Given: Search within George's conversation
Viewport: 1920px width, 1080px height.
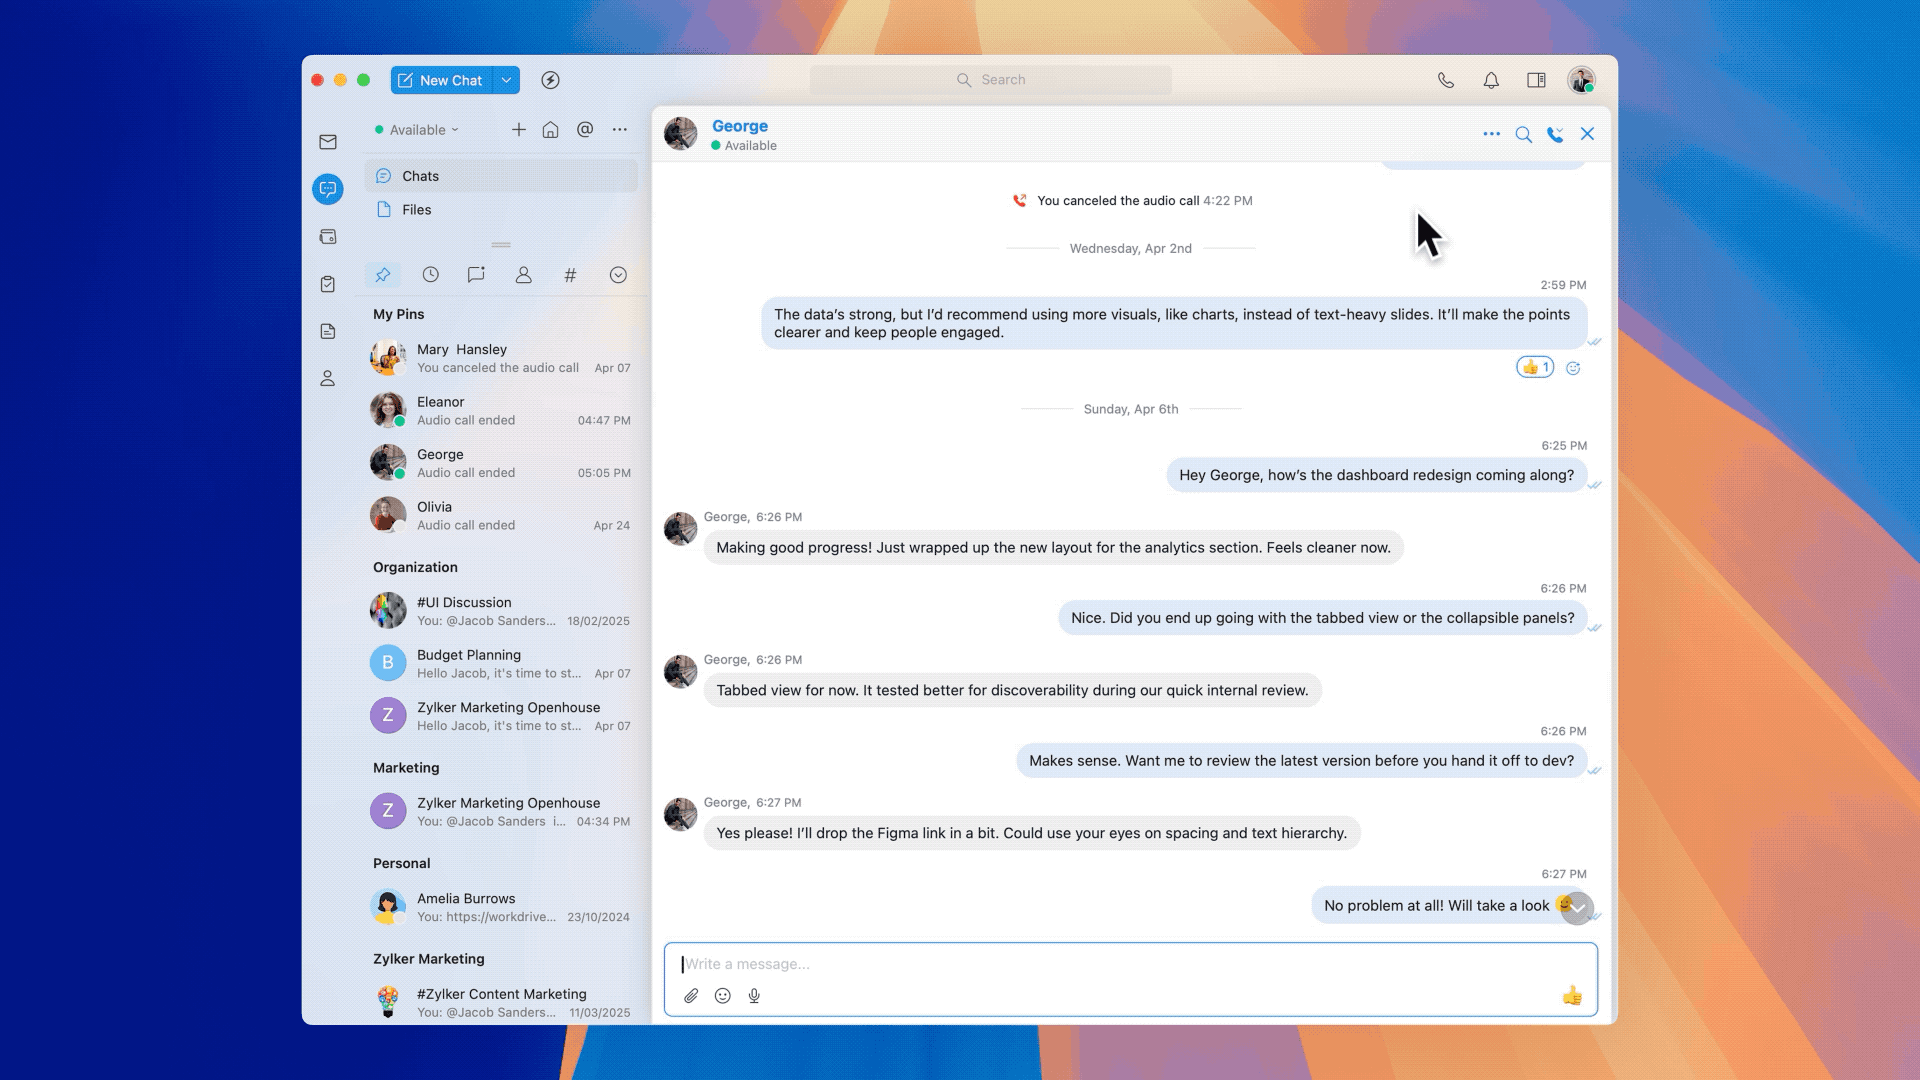Looking at the screenshot, I should [x=1523, y=134].
